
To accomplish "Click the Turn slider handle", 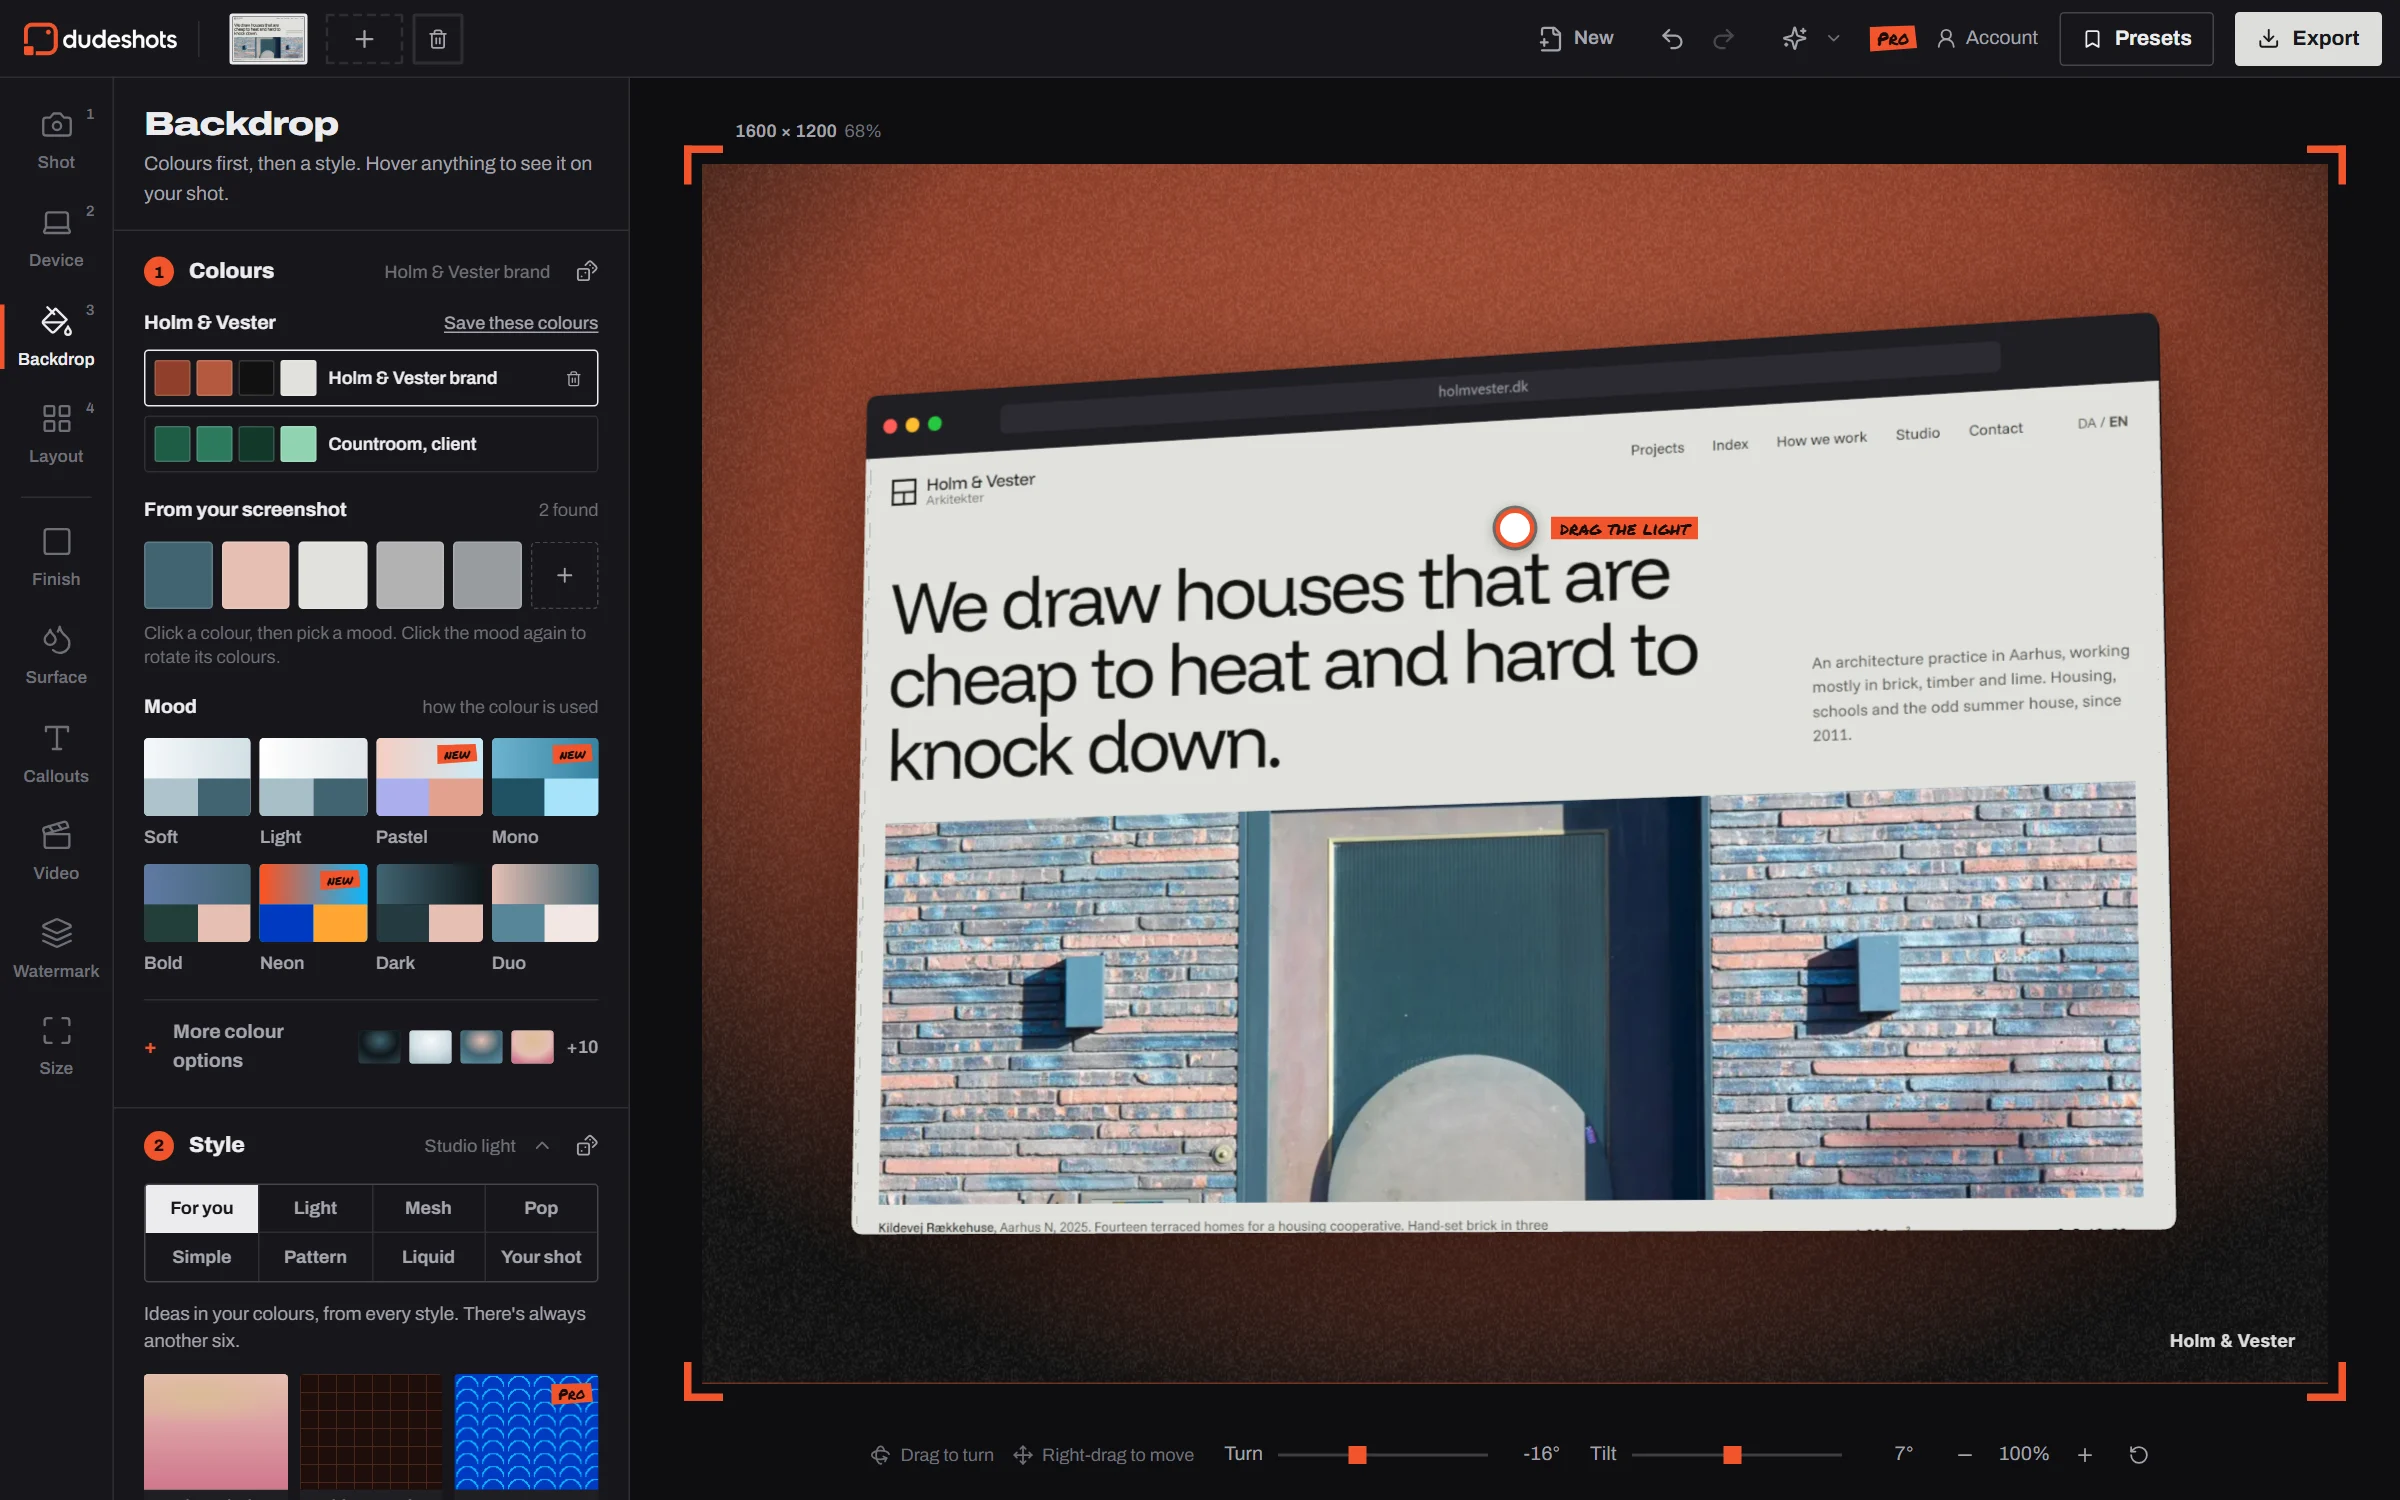I will 1357,1454.
